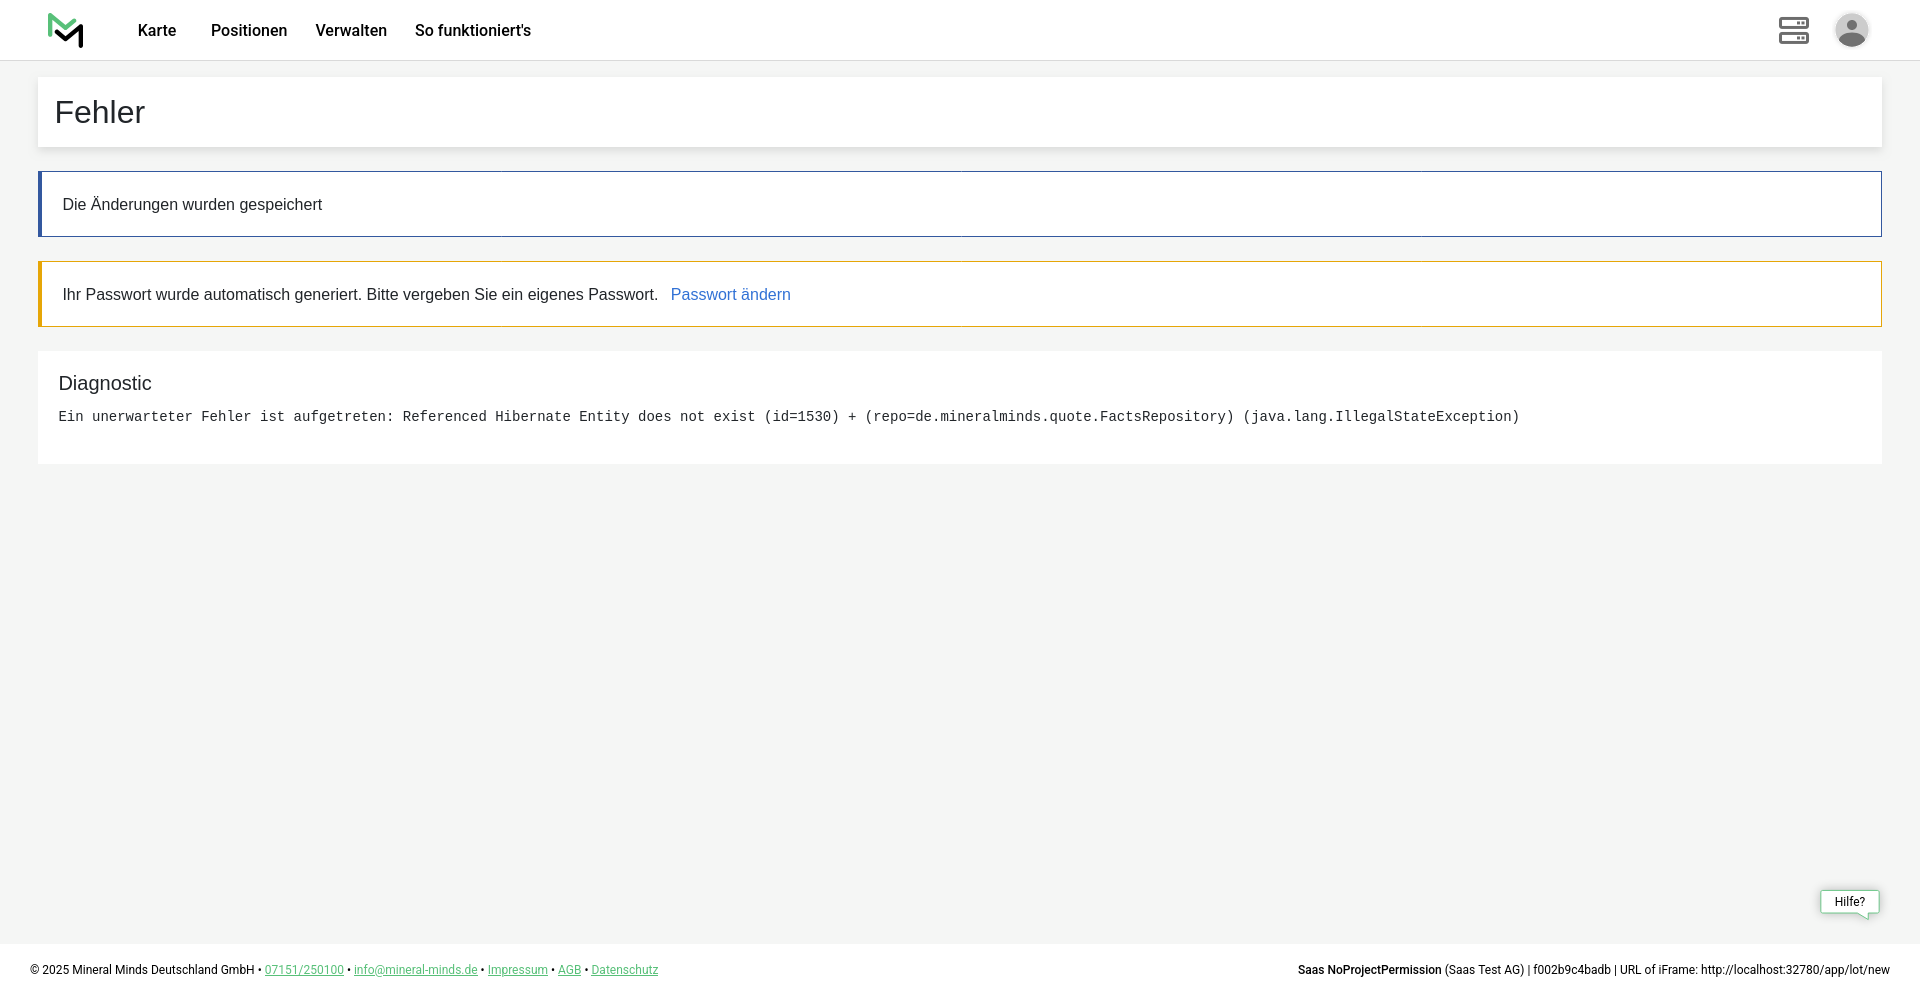Open the user profile avatar
This screenshot has width=1920, height=994.
(1851, 30)
